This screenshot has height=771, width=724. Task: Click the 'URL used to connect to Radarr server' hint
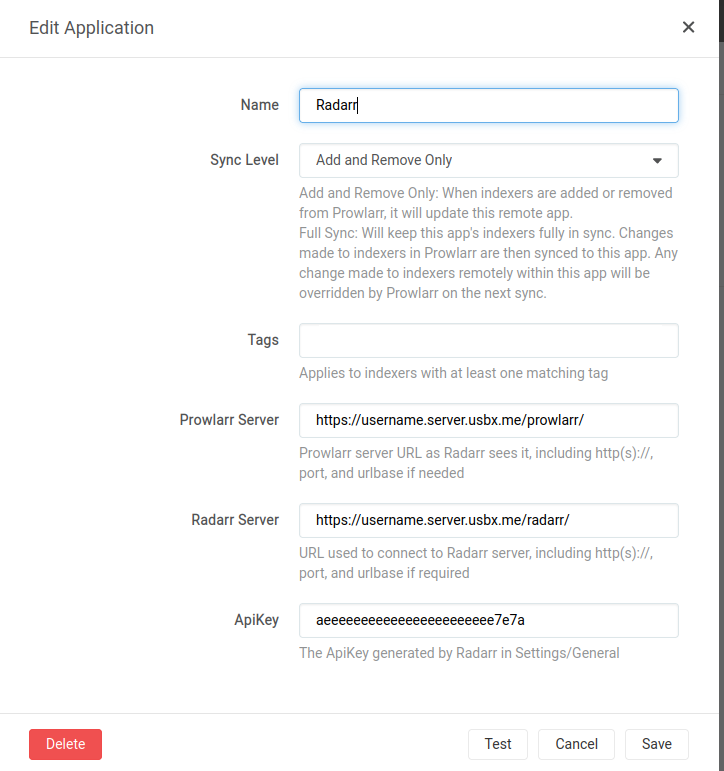tap(476, 563)
